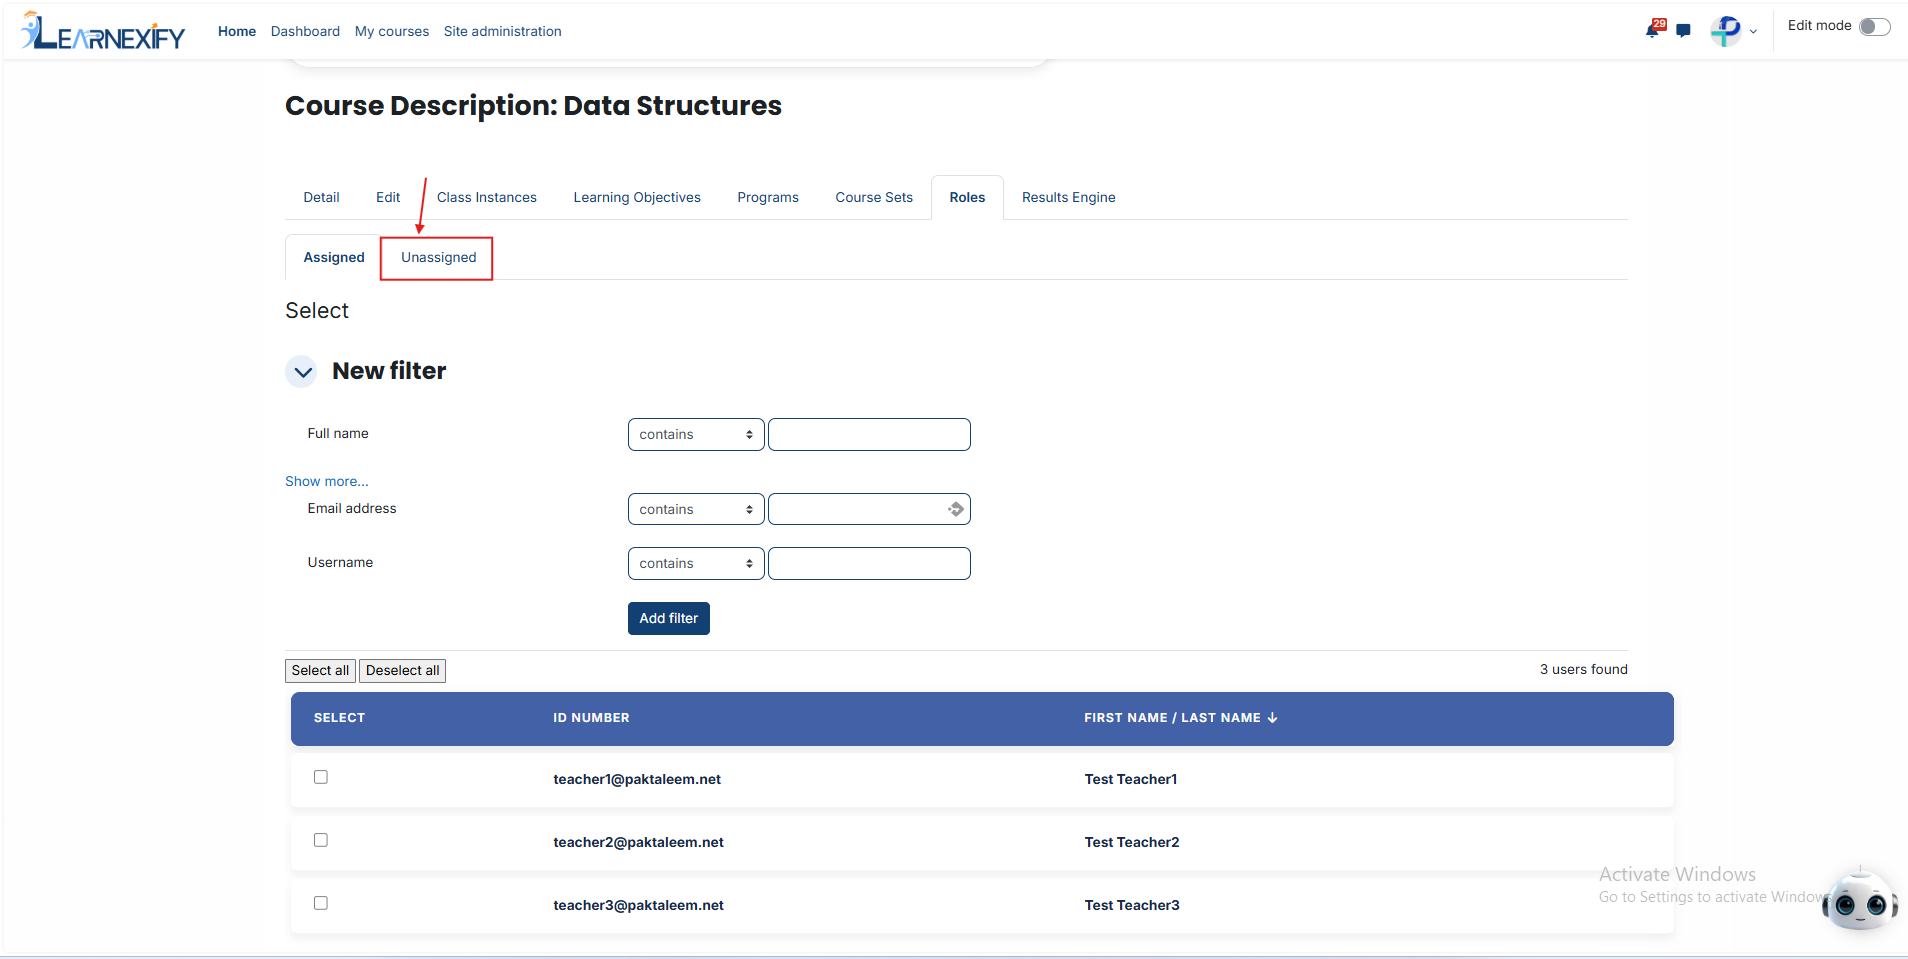The image size is (1908, 959).
Task: Open the Class Instances tab
Action: [487, 198]
